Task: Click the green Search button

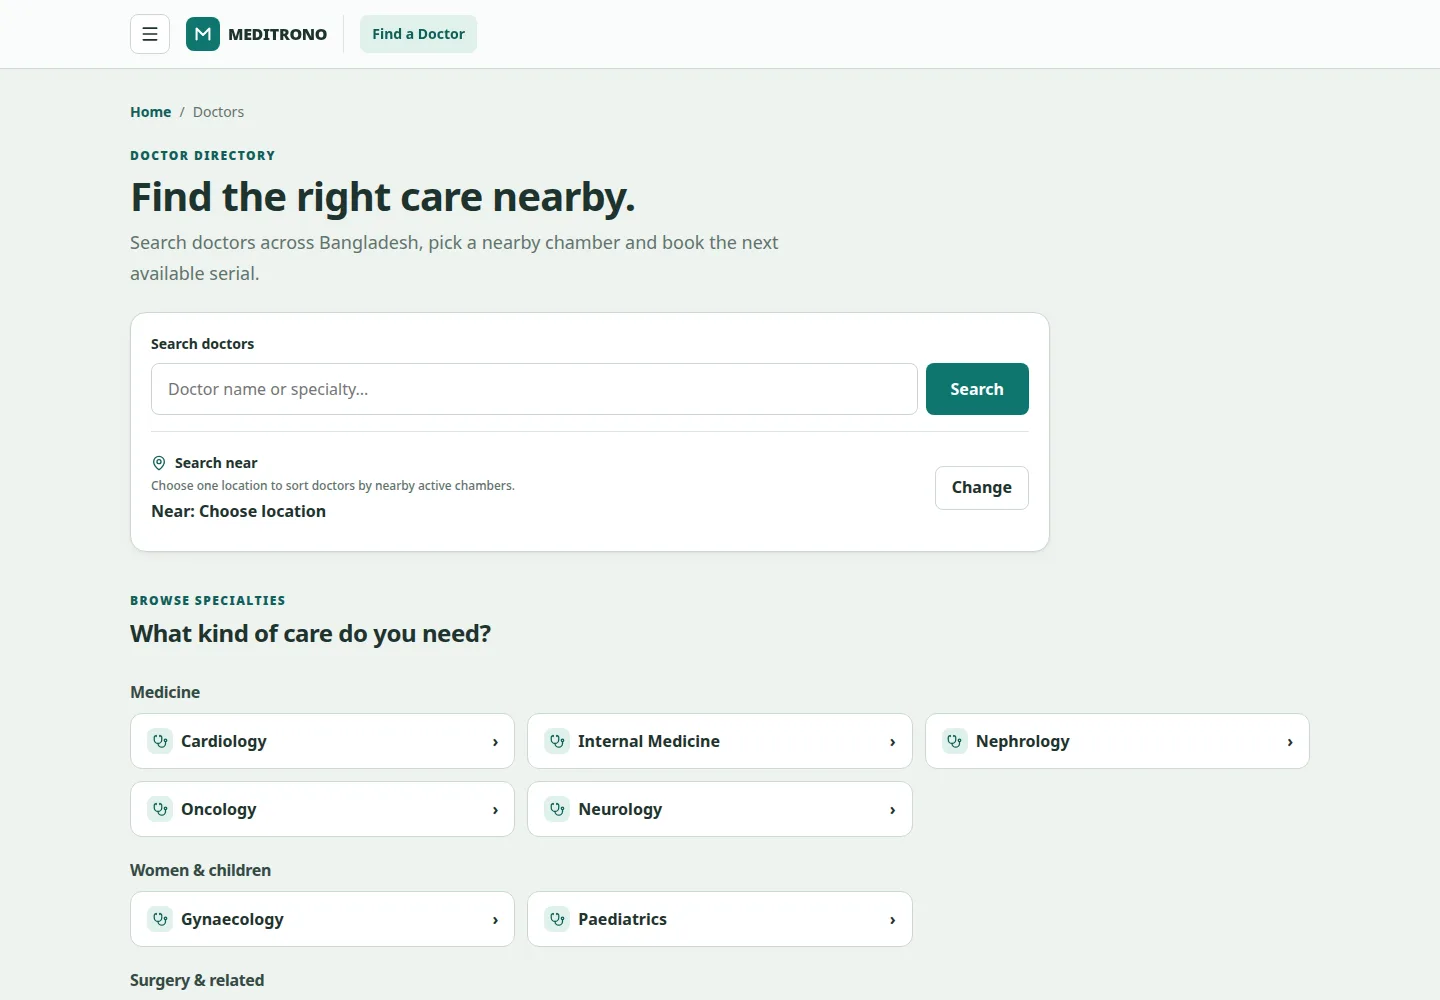Action: [977, 389]
